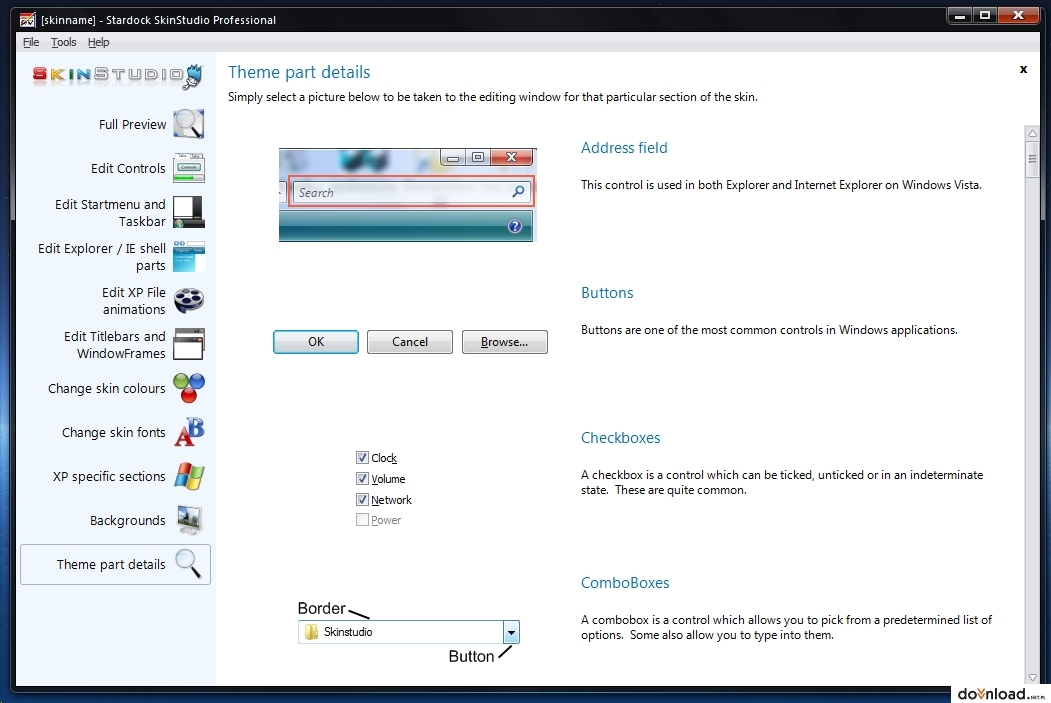The height and width of the screenshot is (703, 1051).
Task: Click the Edit Controls icon
Action: click(188, 168)
